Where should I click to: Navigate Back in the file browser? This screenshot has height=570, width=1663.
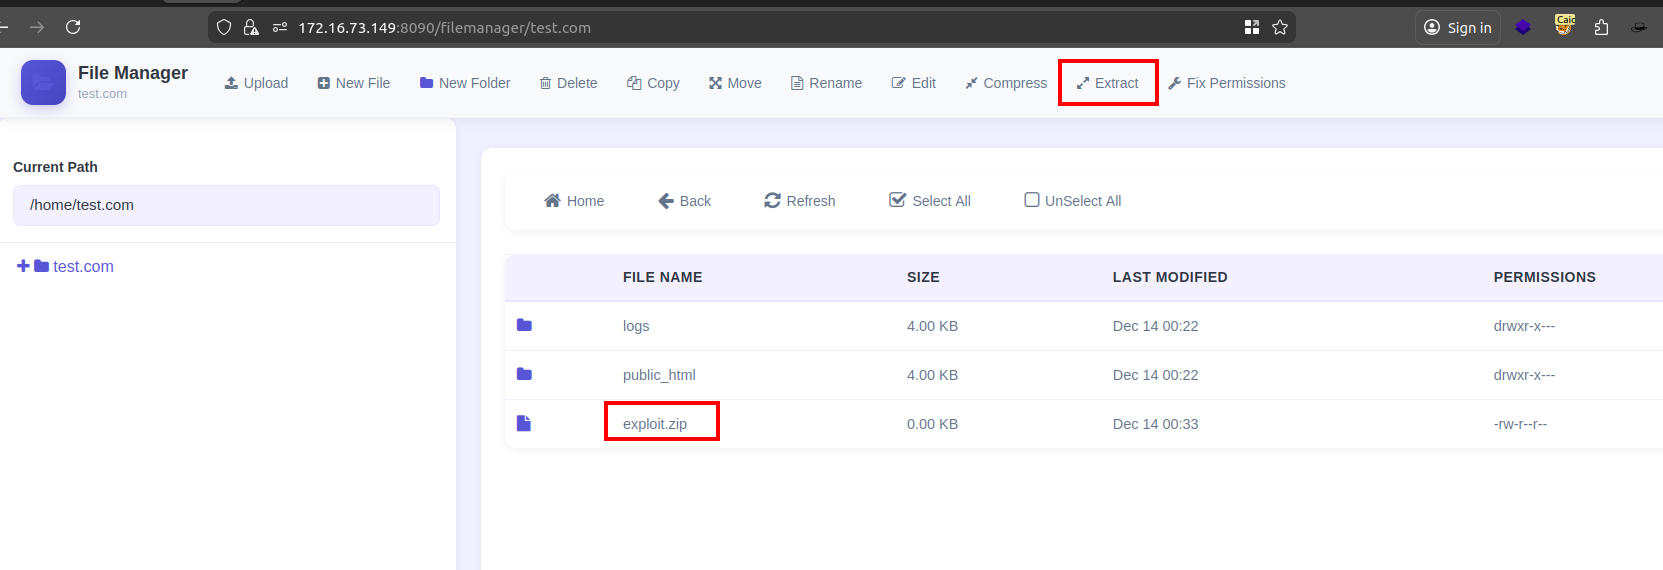[x=685, y=201]
